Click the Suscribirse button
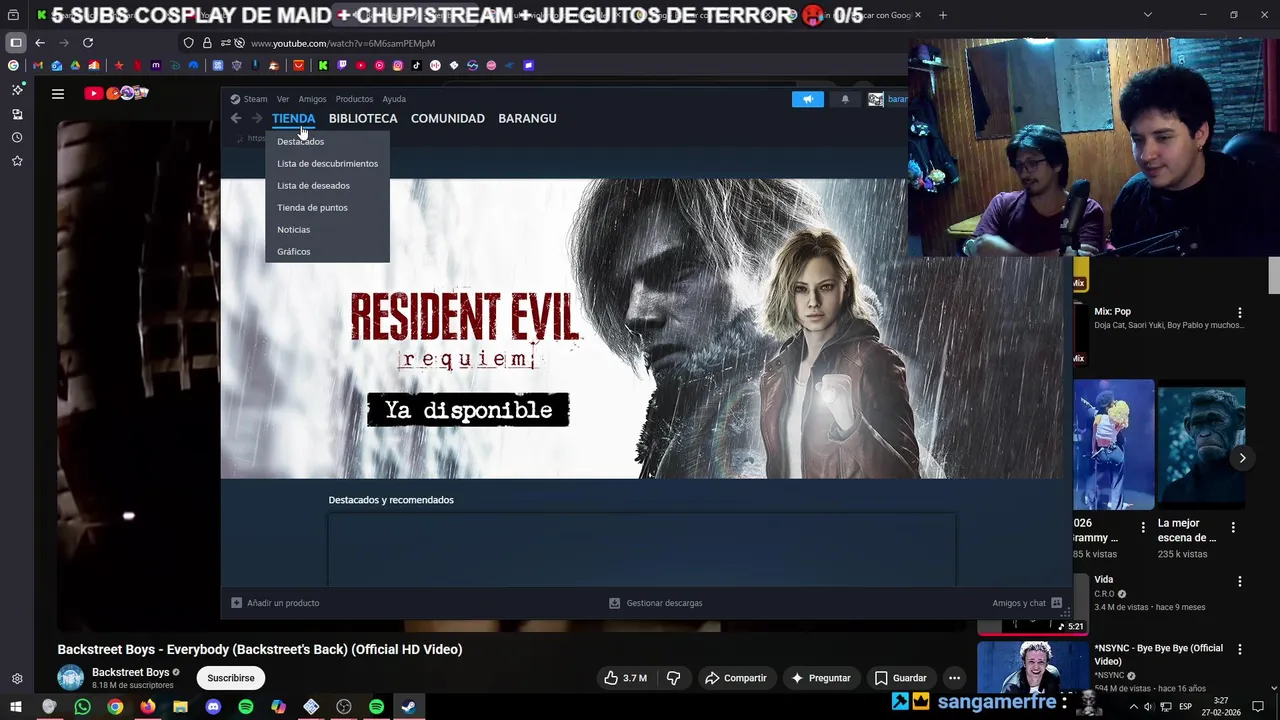The width and height of the screenshot is (1280, 720). click(x=231, y=678)
